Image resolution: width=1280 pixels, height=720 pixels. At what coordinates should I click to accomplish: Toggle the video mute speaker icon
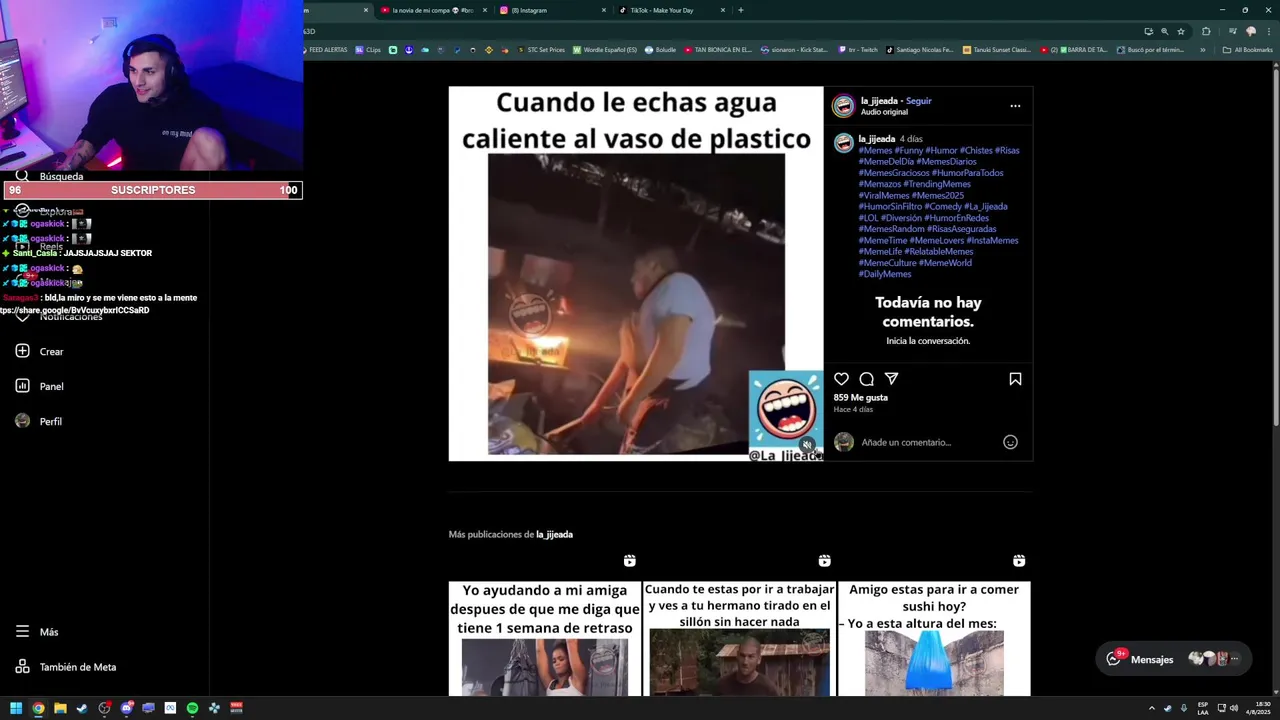click(x=807, y=446)
